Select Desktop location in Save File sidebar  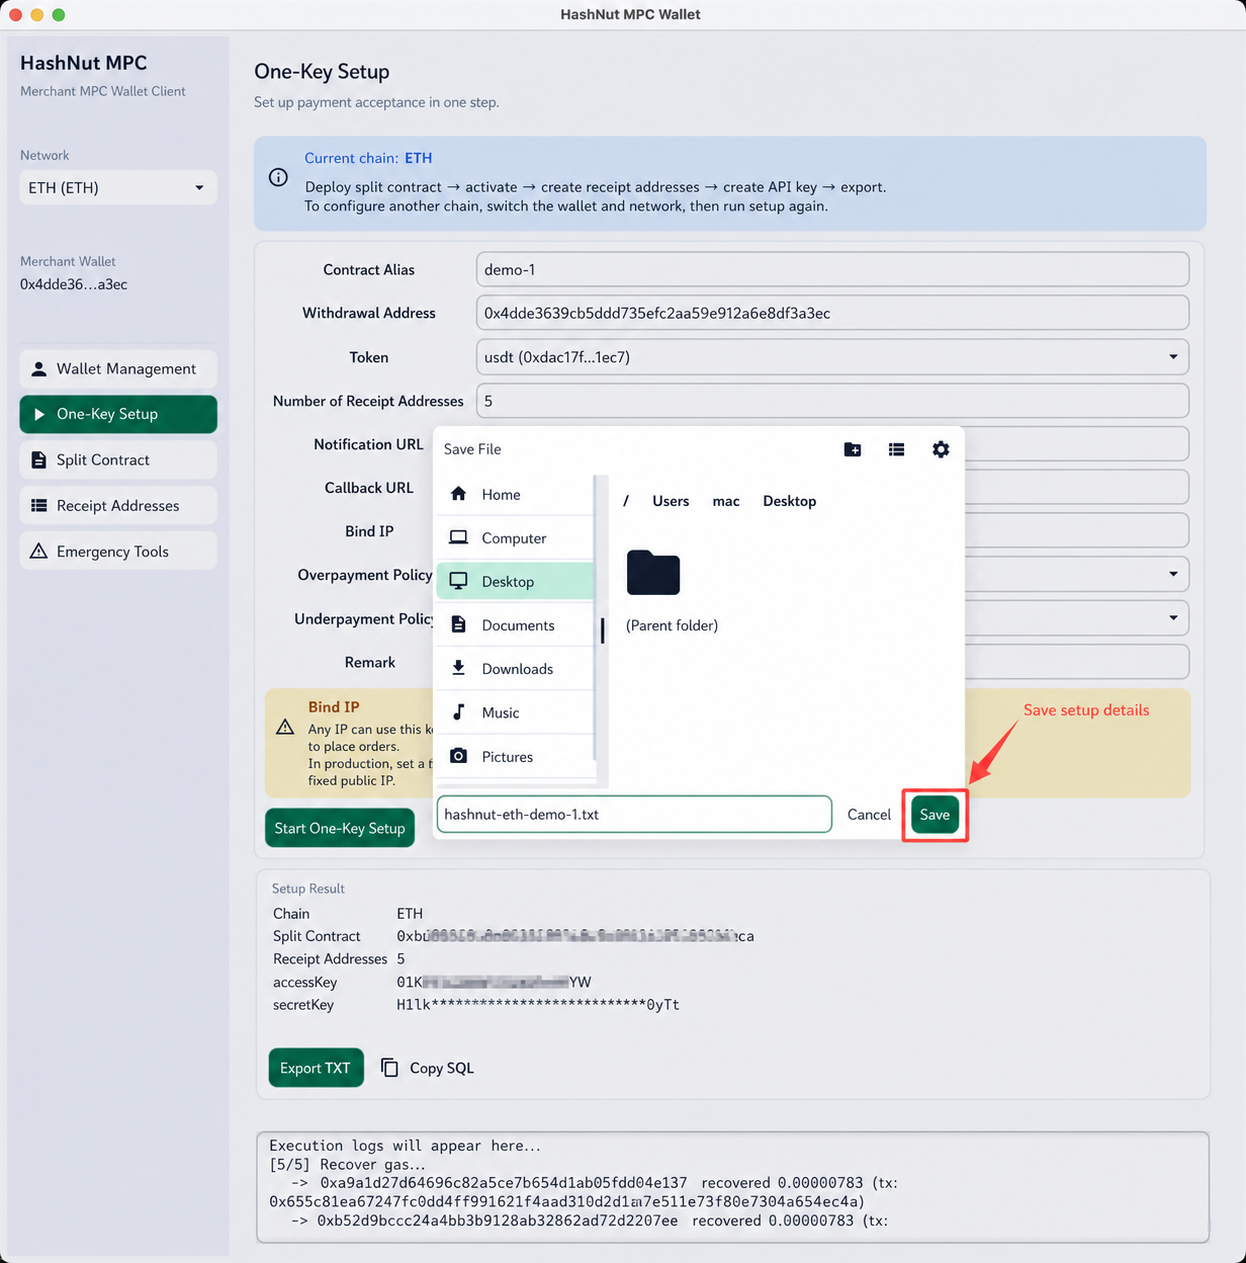[x=515, y=582]
